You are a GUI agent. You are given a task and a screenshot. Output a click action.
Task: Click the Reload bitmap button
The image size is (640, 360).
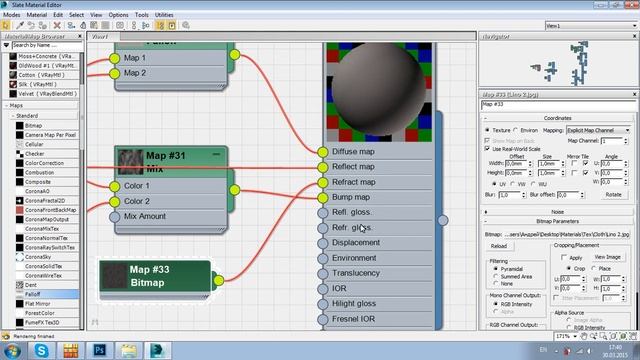click(499, 246)
